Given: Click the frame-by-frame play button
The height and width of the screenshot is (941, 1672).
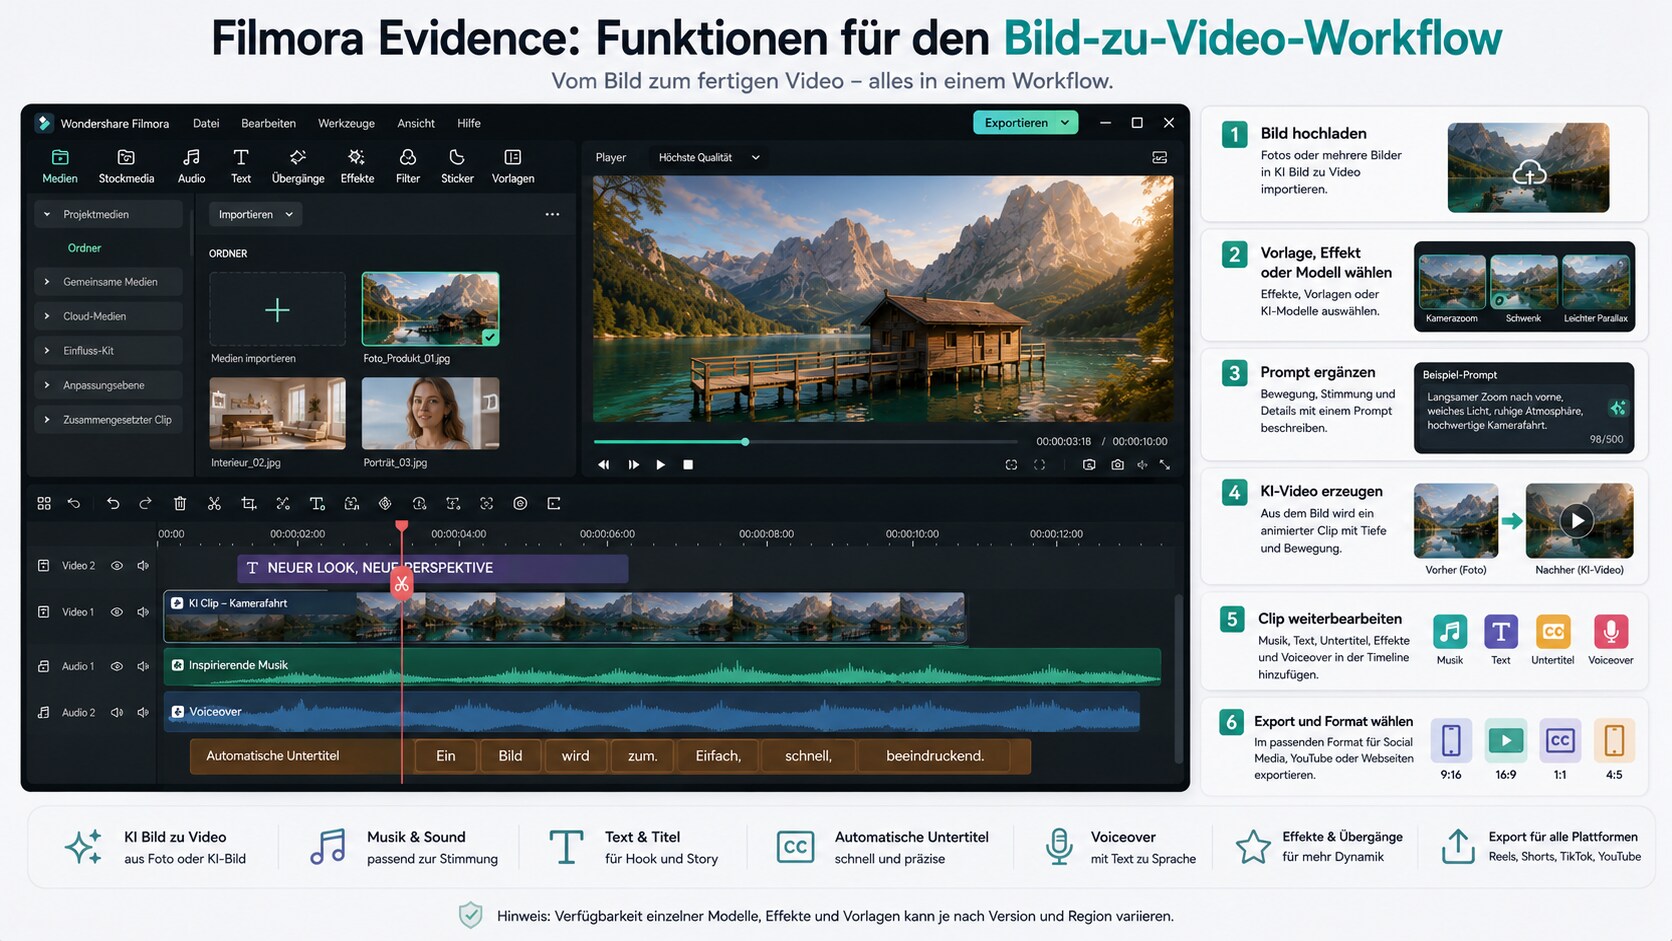Looking at the screenshot, I should (x=633, y=465).
